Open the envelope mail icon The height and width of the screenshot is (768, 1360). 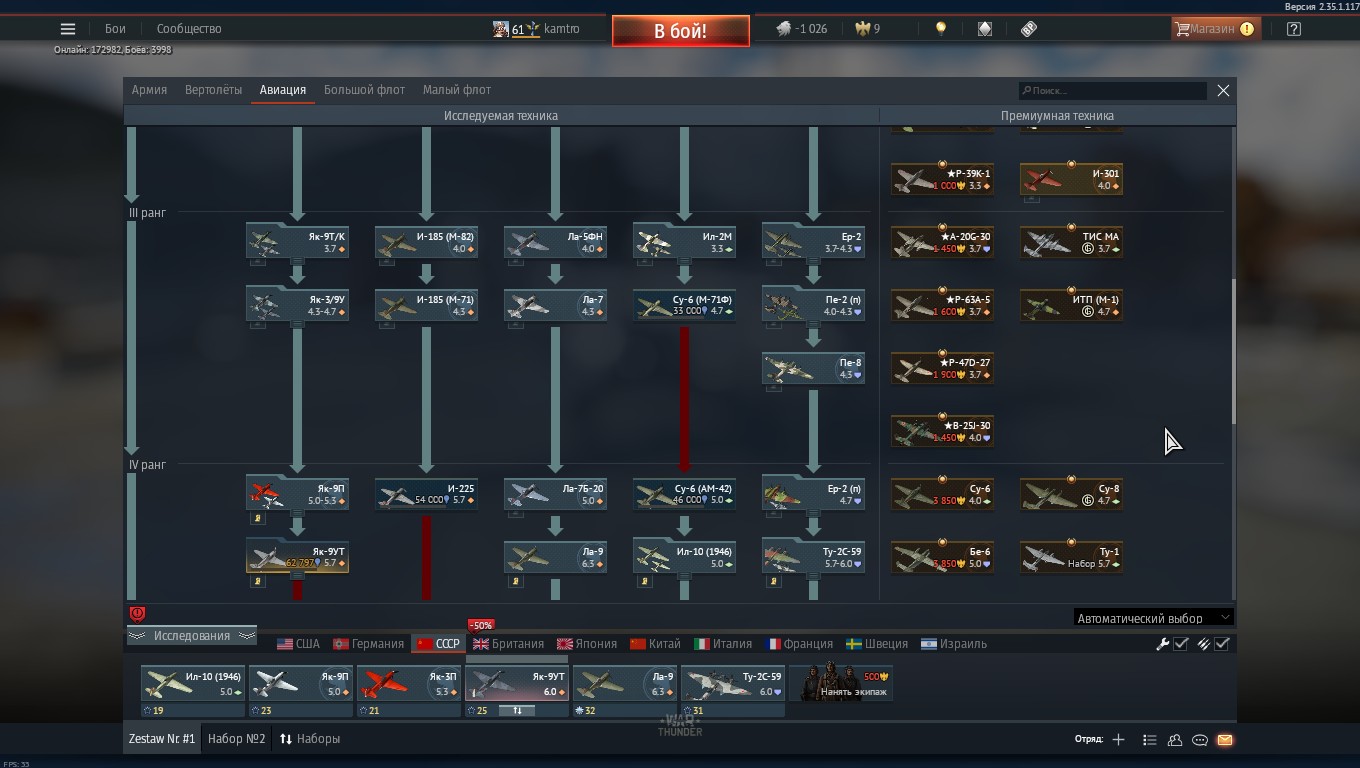point(1225,740)
